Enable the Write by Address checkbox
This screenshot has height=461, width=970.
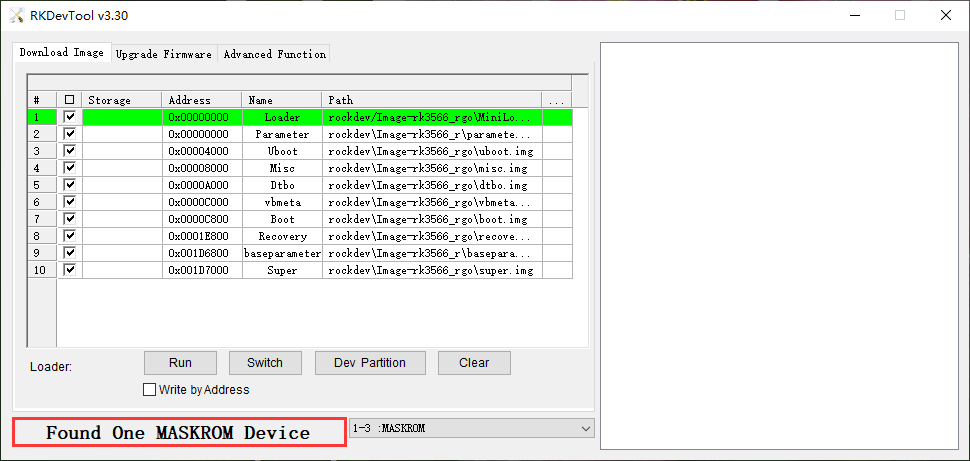click(x=149, y=390)
